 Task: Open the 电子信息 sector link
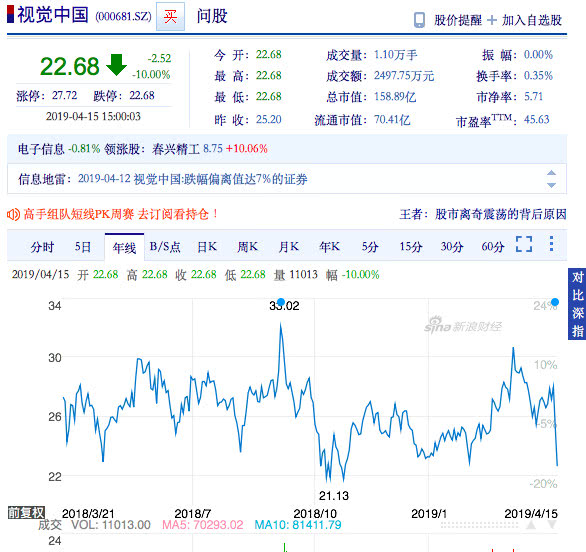[41, 149]
